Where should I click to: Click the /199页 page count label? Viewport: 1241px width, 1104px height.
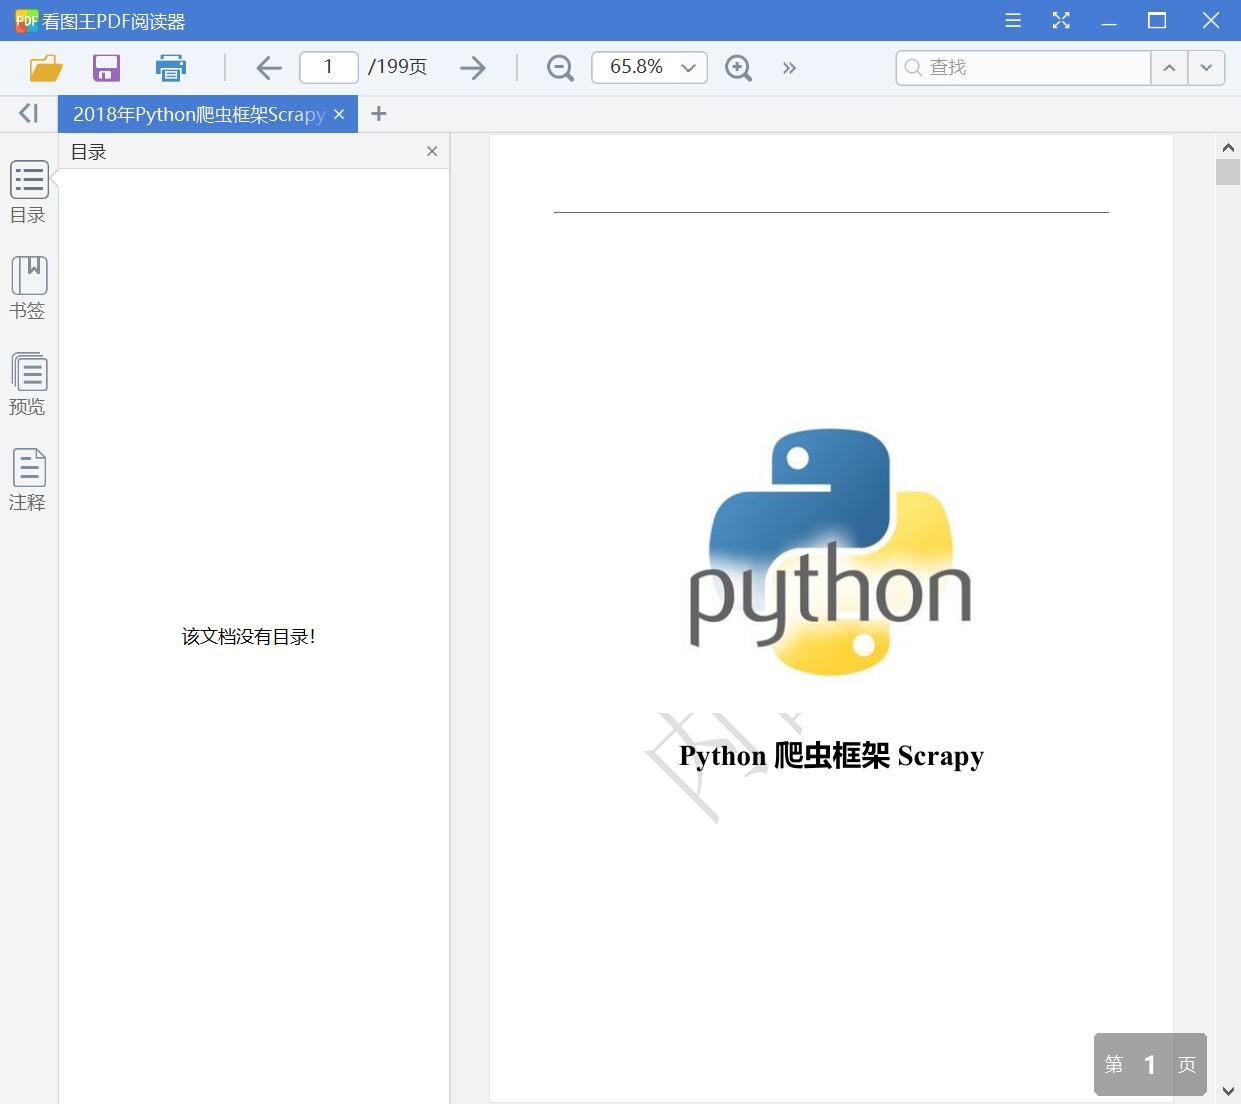397,67
